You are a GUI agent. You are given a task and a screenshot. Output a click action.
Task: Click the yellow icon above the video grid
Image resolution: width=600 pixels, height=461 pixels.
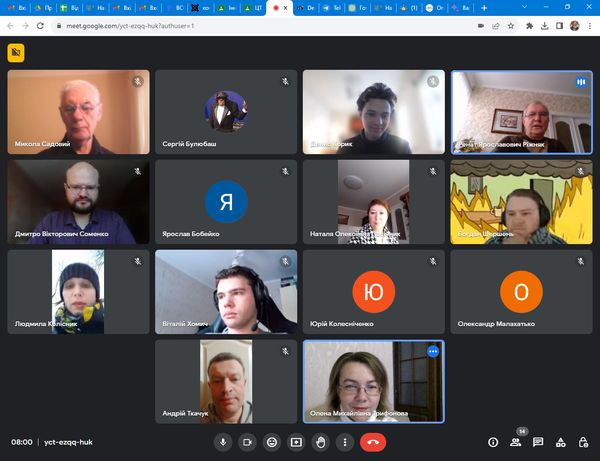(15, 53)
